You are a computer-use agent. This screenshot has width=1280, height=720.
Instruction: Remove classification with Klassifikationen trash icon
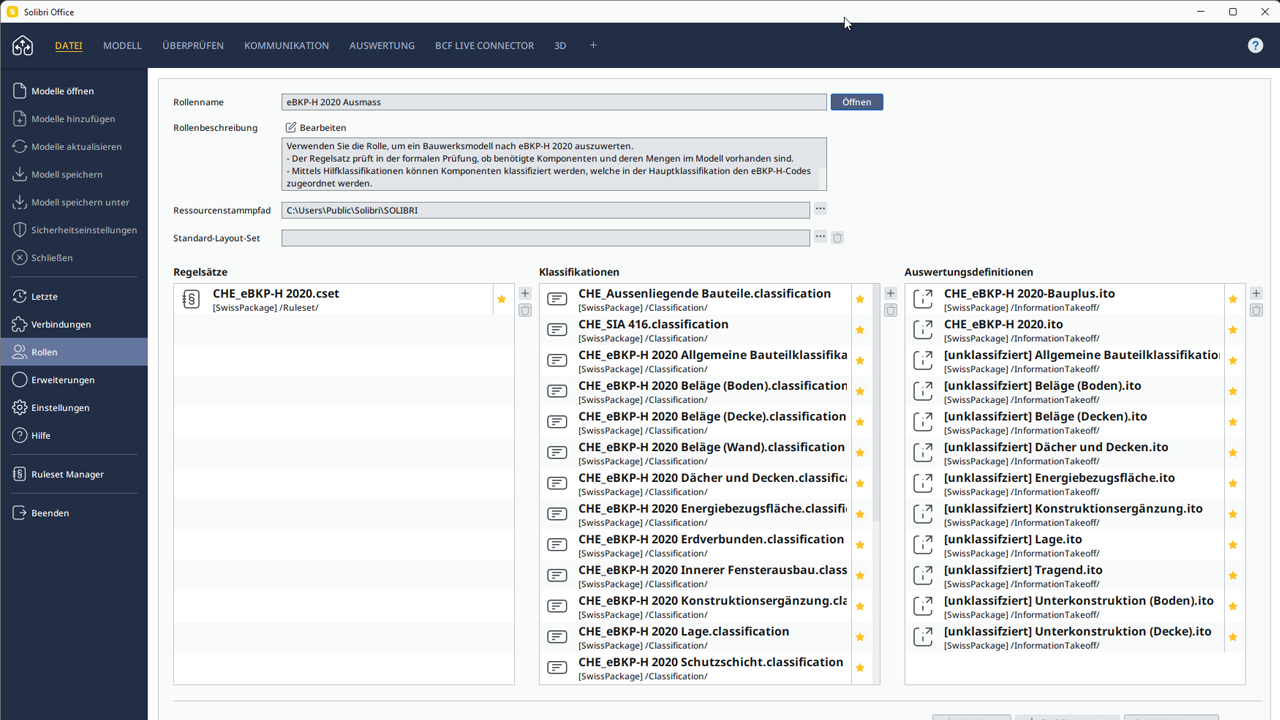891,311
